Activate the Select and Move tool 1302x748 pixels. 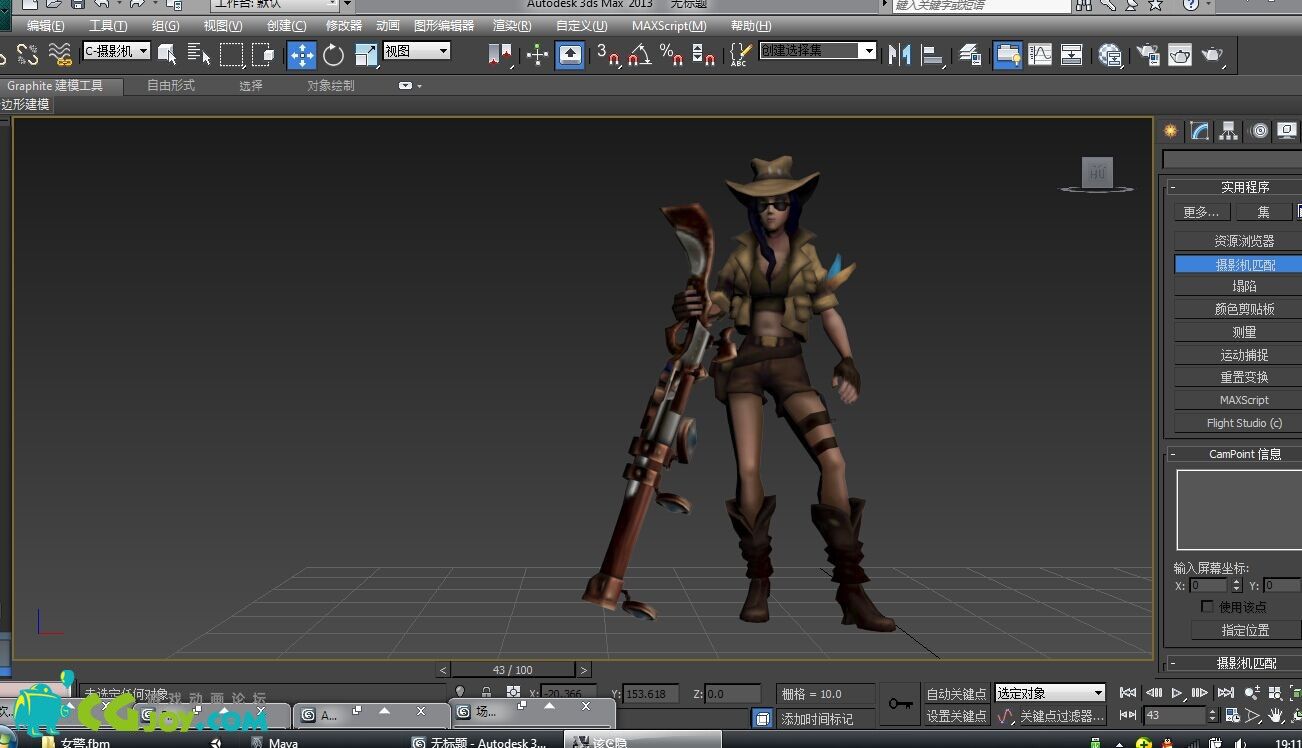tap(301, 54)
